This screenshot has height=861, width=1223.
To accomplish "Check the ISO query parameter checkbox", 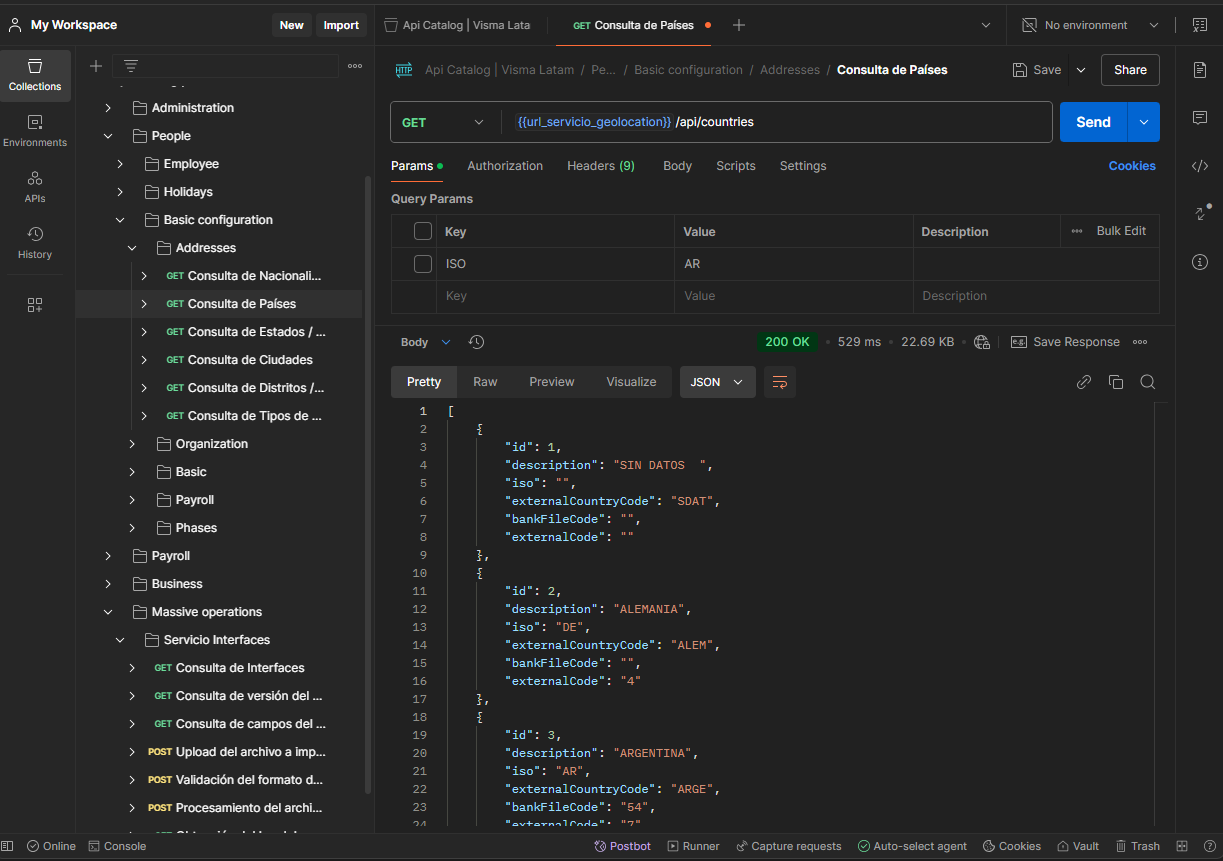I will tap(421, 263).
